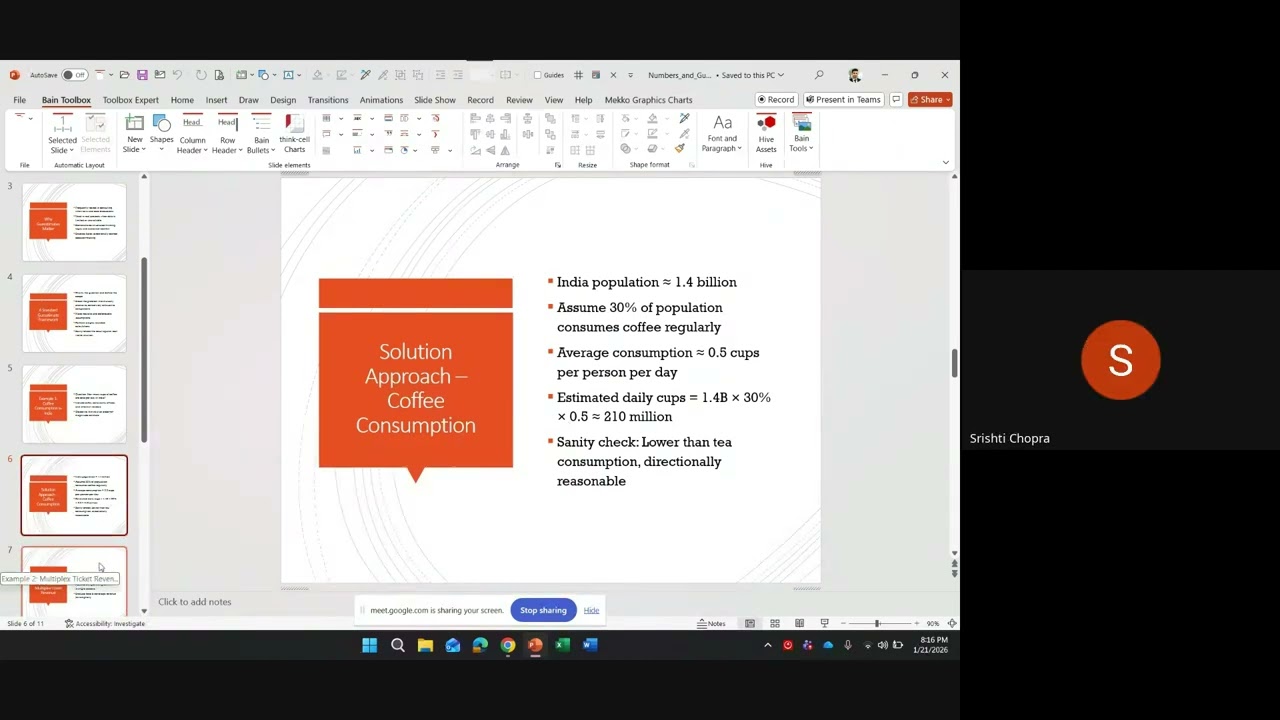Show hidden system tray icons
The height and width of the screenshot is (720, 1280).
click(x=768, y=645)
